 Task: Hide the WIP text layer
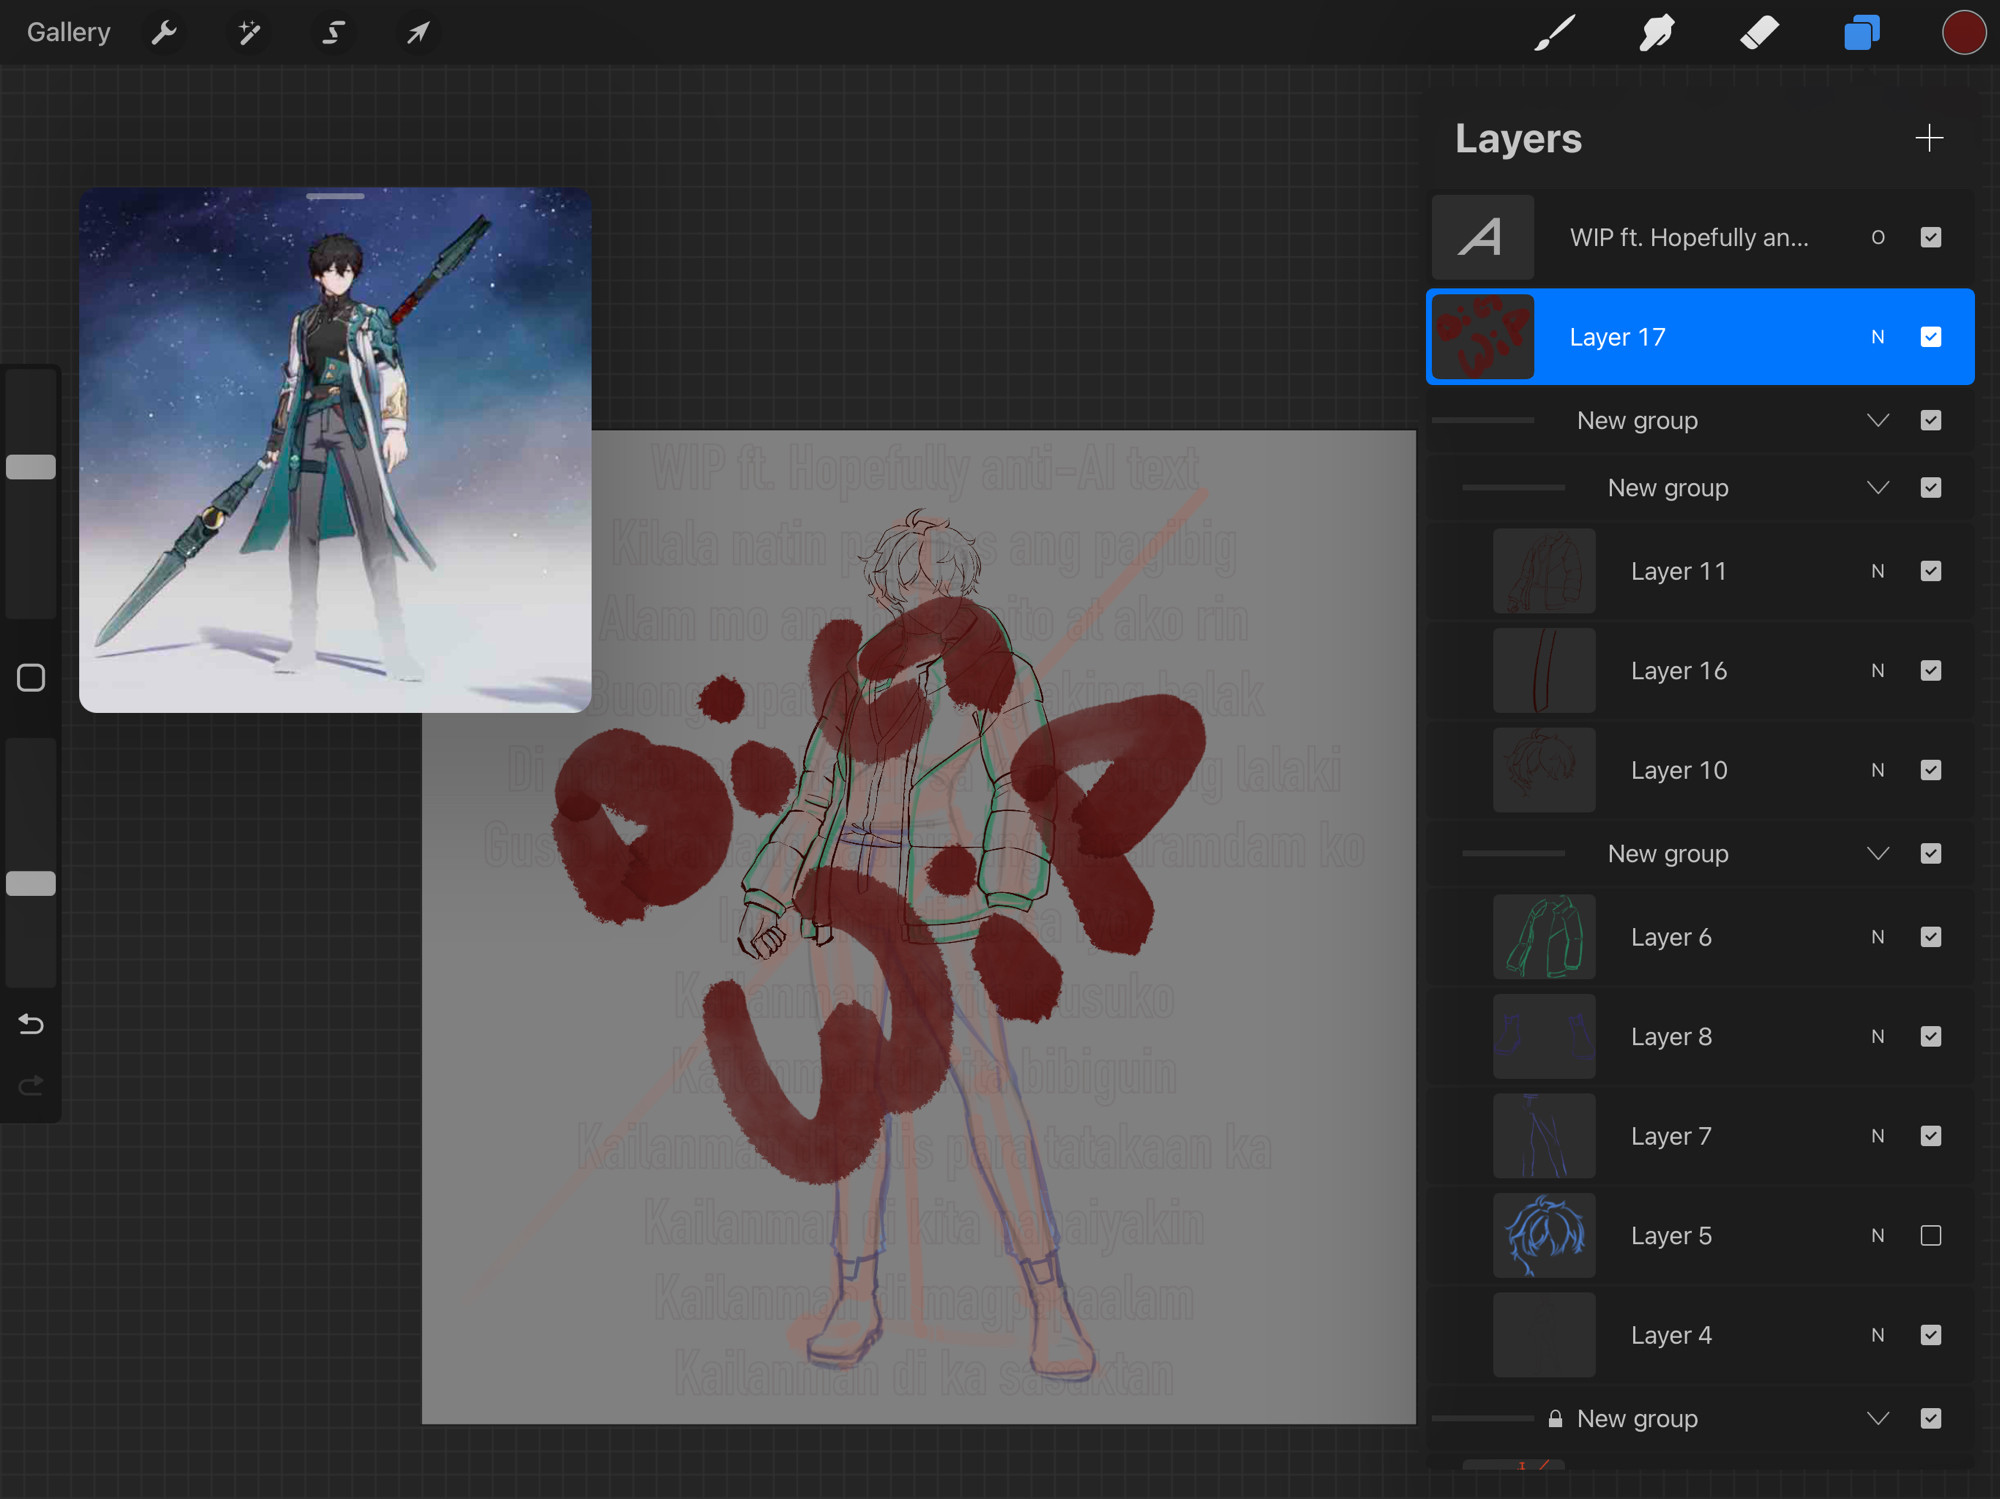[1931, 237]
